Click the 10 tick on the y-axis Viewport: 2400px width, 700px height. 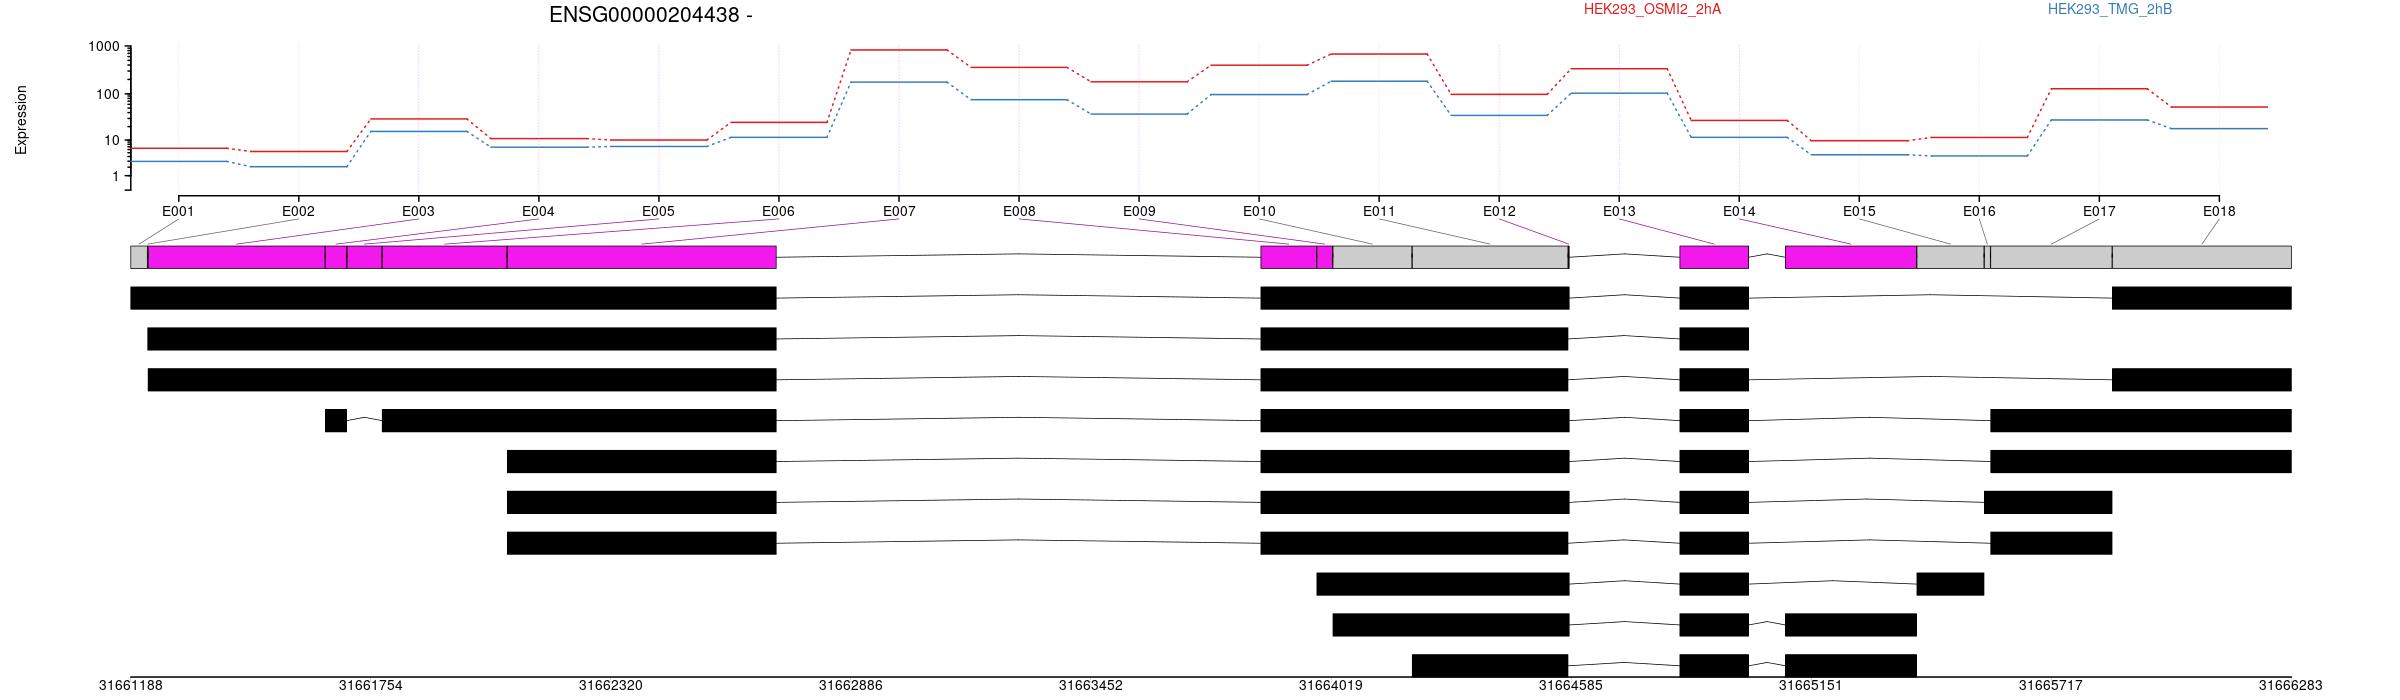111,140
